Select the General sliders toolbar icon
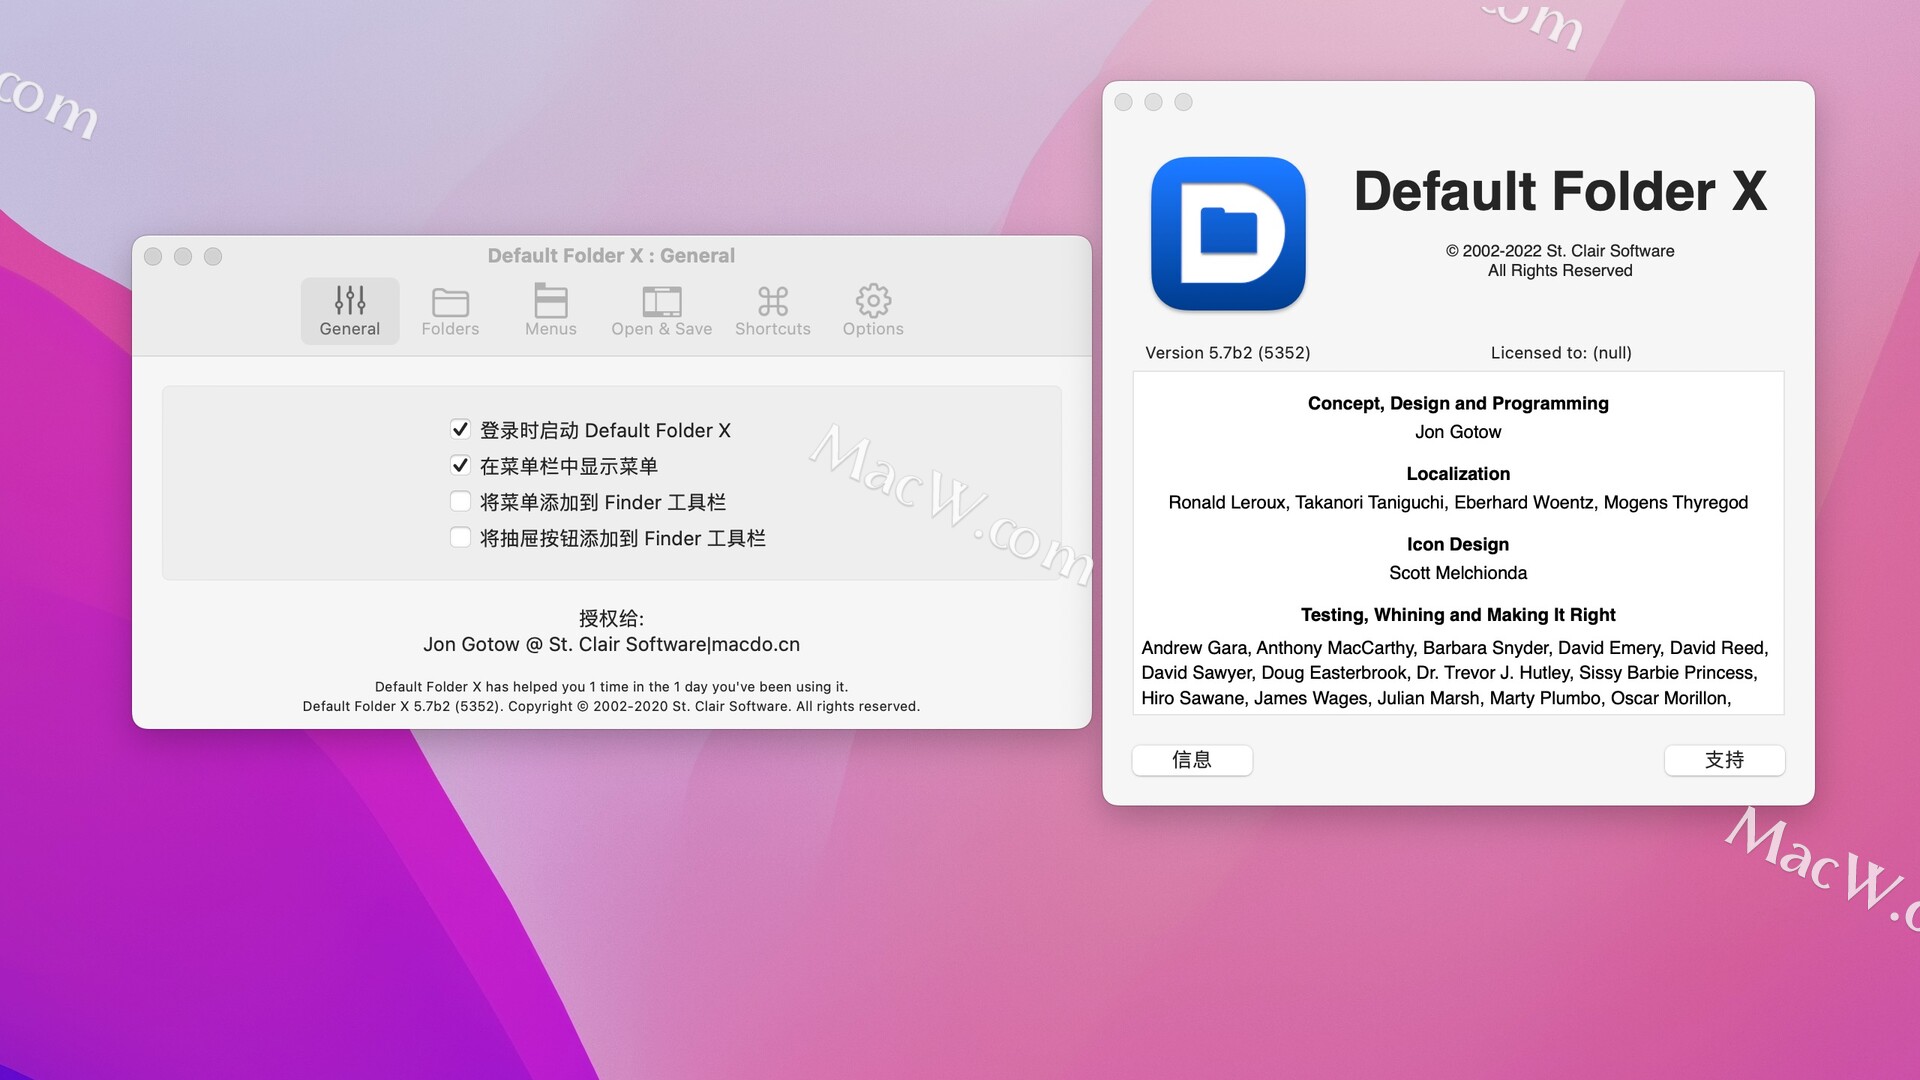The image size is (1920, 1080). click(x=350, y=300)
